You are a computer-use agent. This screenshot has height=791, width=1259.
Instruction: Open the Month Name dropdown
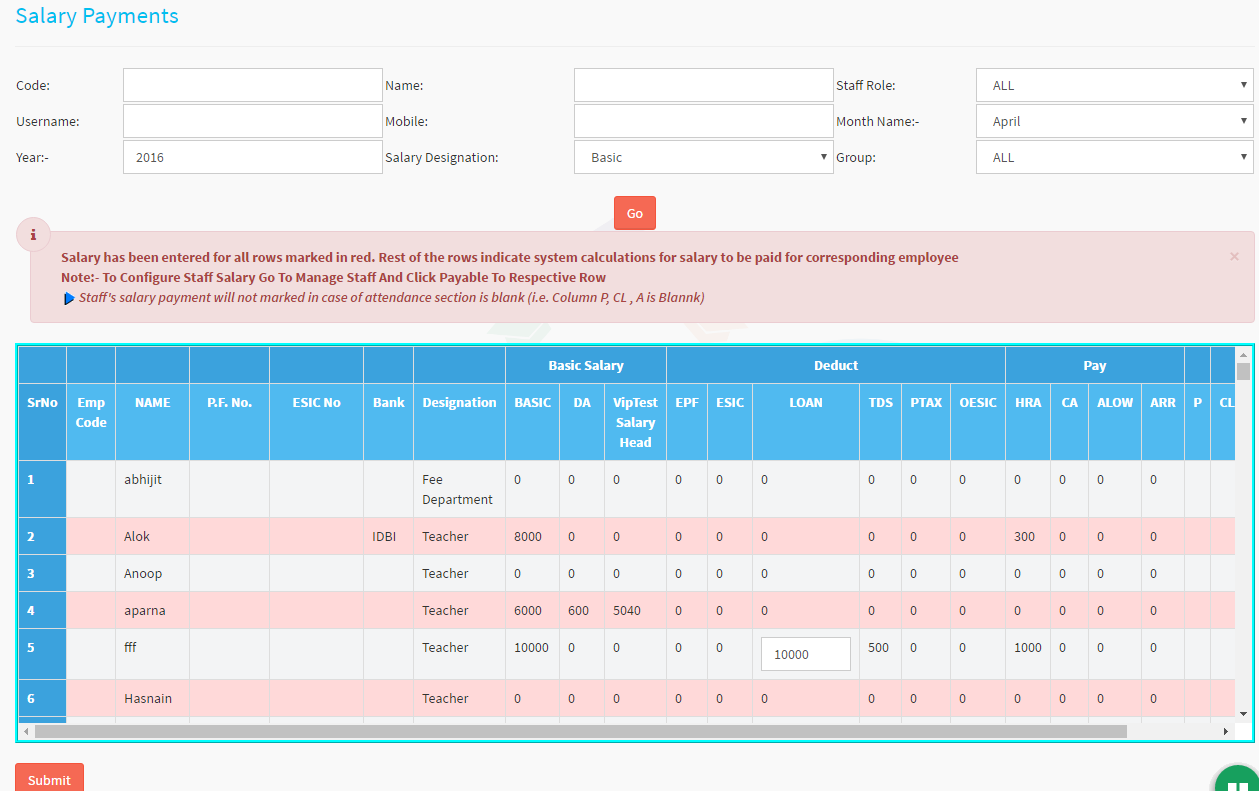[x=1114, y=122]
